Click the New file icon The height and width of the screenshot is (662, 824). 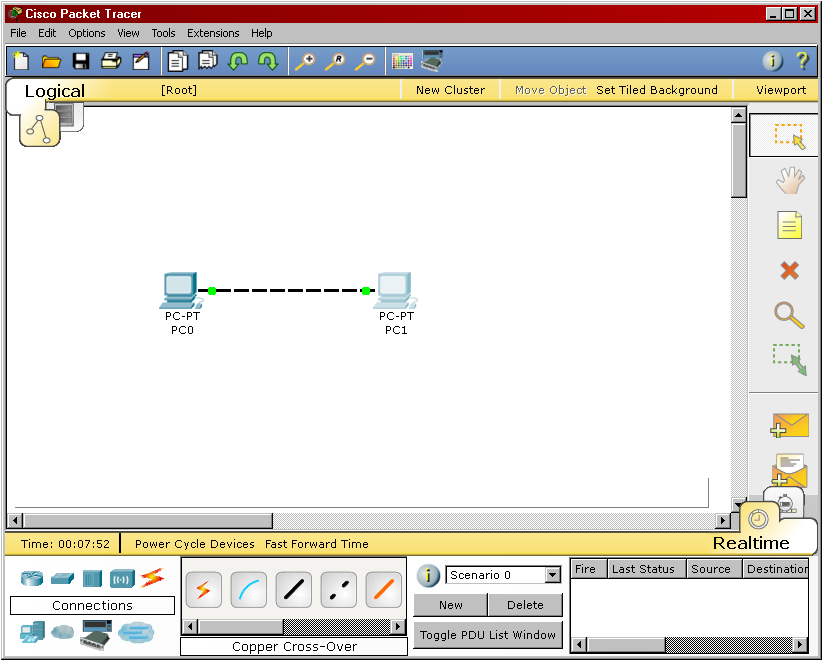[x=21, y=61]
